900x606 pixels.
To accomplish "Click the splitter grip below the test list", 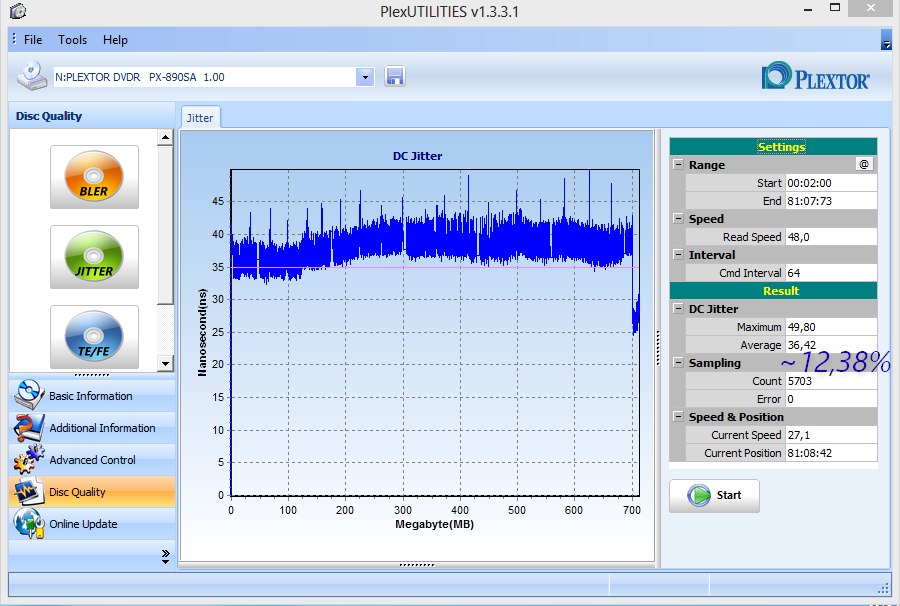I will (92, 375).
